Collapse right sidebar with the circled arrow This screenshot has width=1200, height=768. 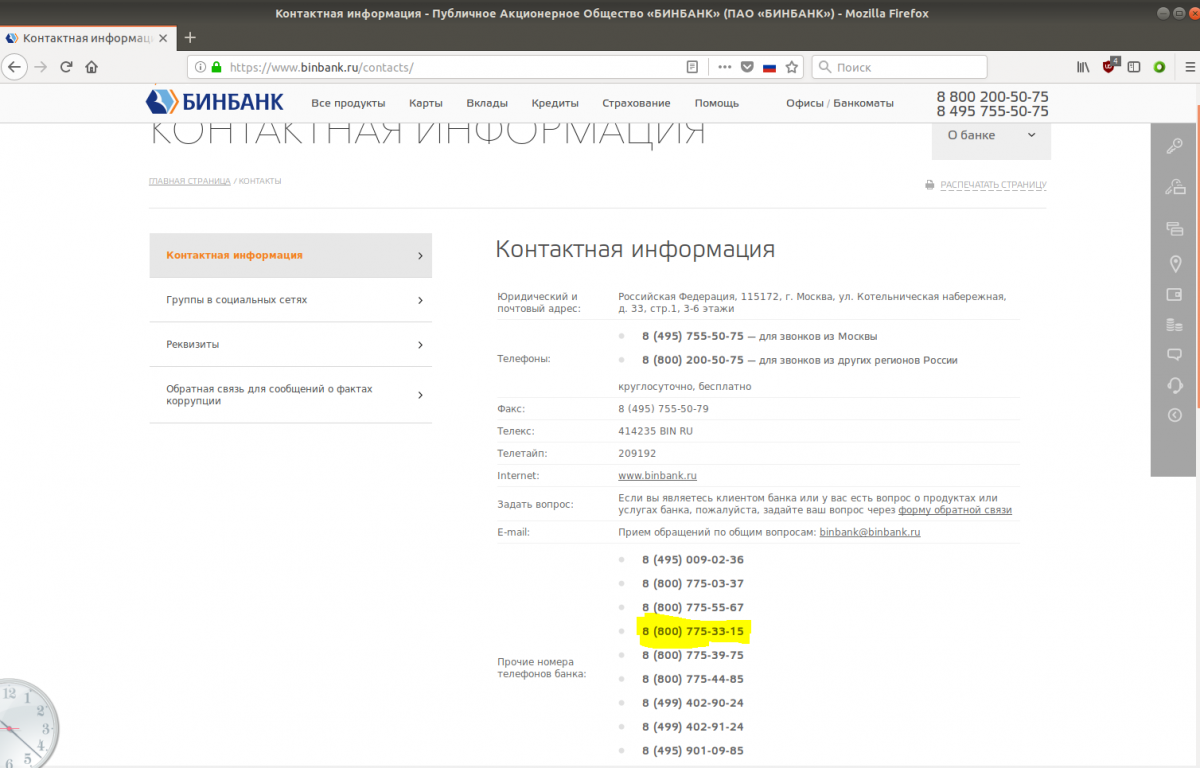(x=1175, y=415)
